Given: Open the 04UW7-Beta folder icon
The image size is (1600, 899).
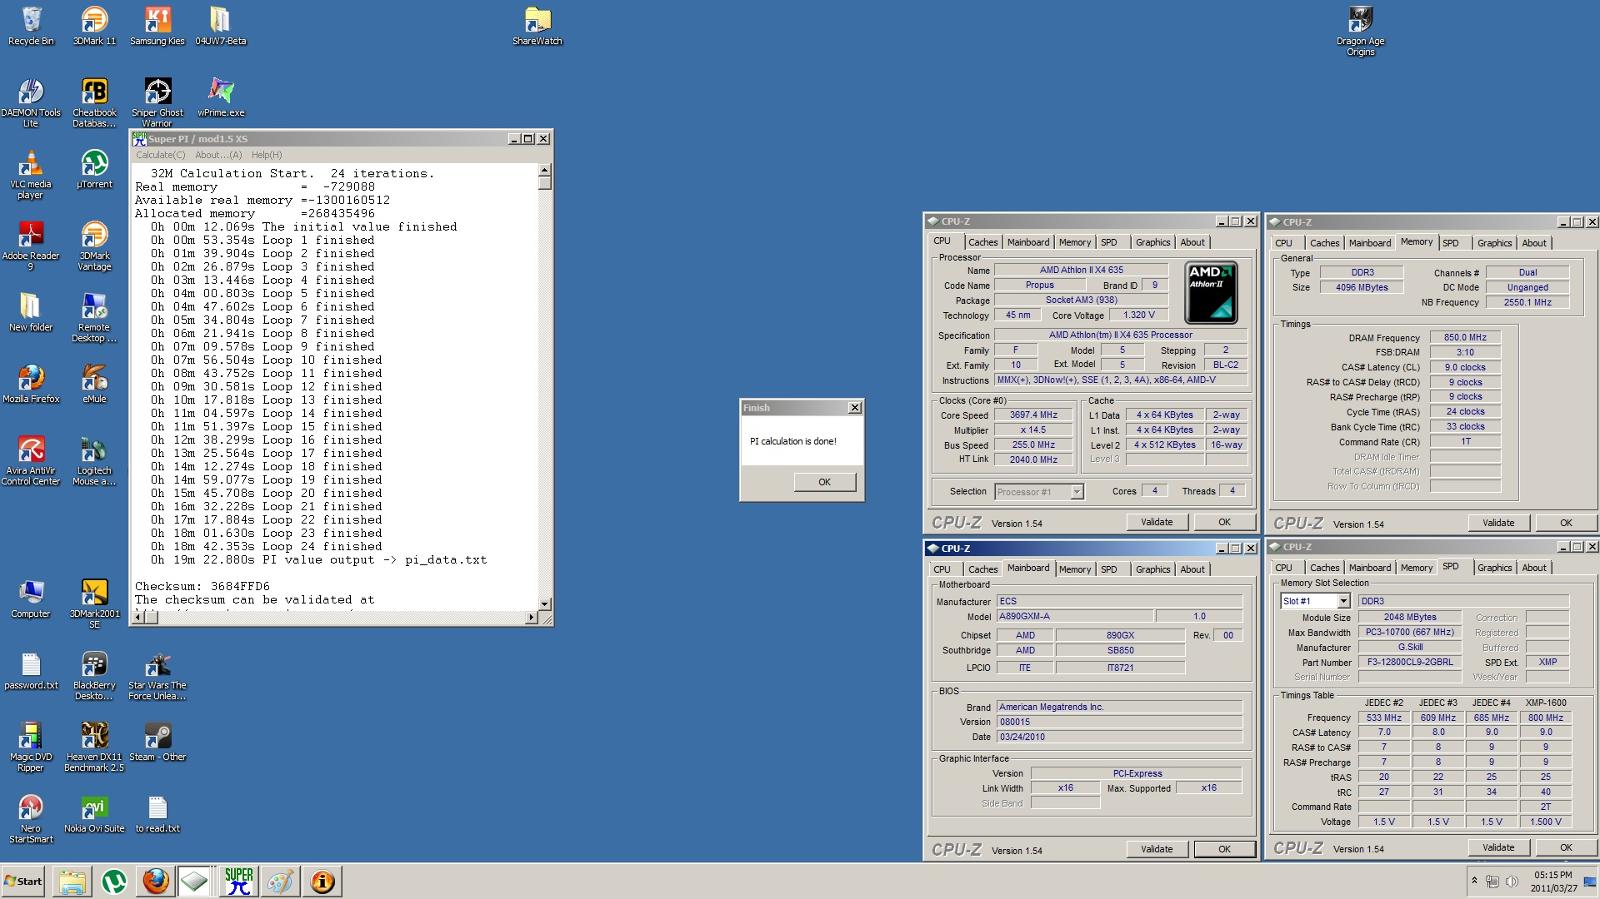Looking at the screenshot, I should click(220, 27).
